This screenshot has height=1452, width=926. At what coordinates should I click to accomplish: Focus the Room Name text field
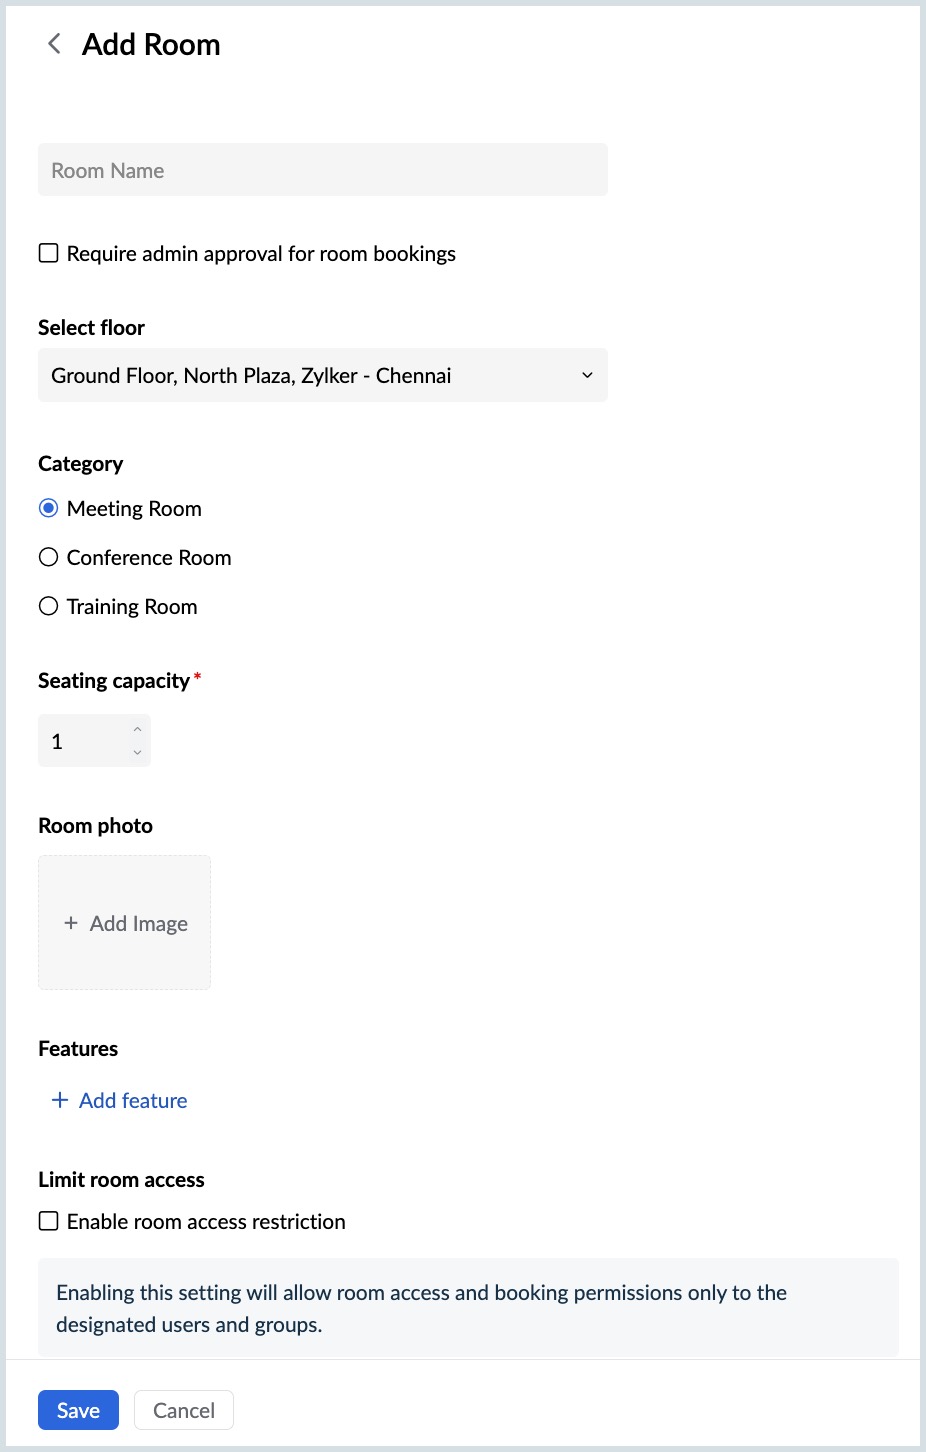322,170
